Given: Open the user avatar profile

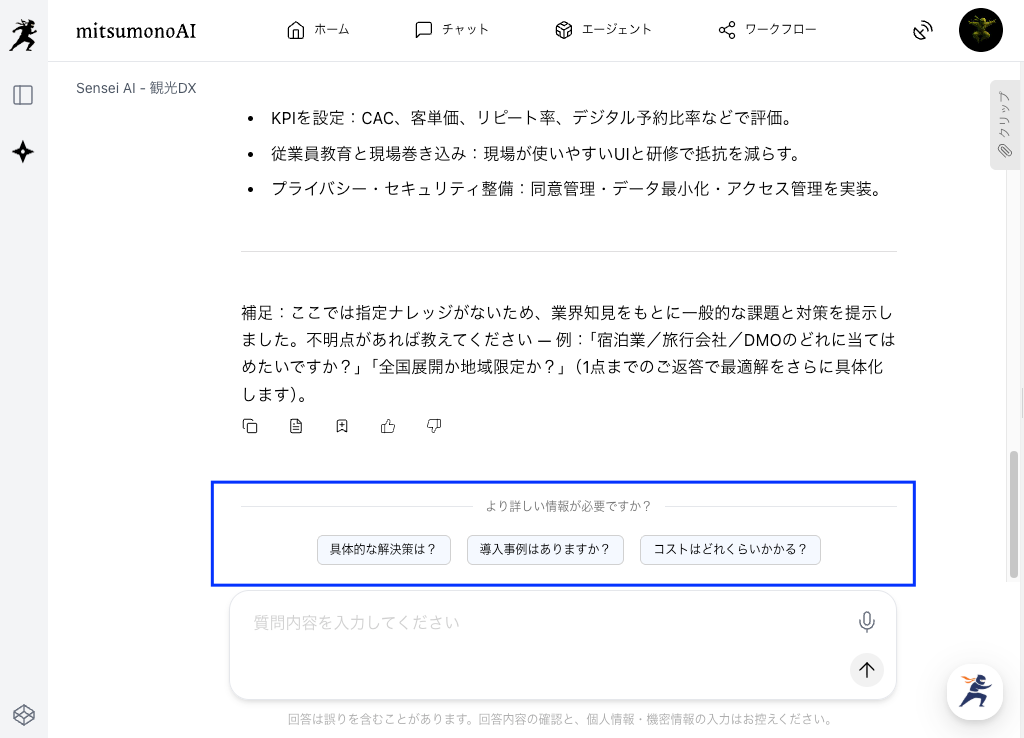Looking at the screenshot, I should (980, 30).
